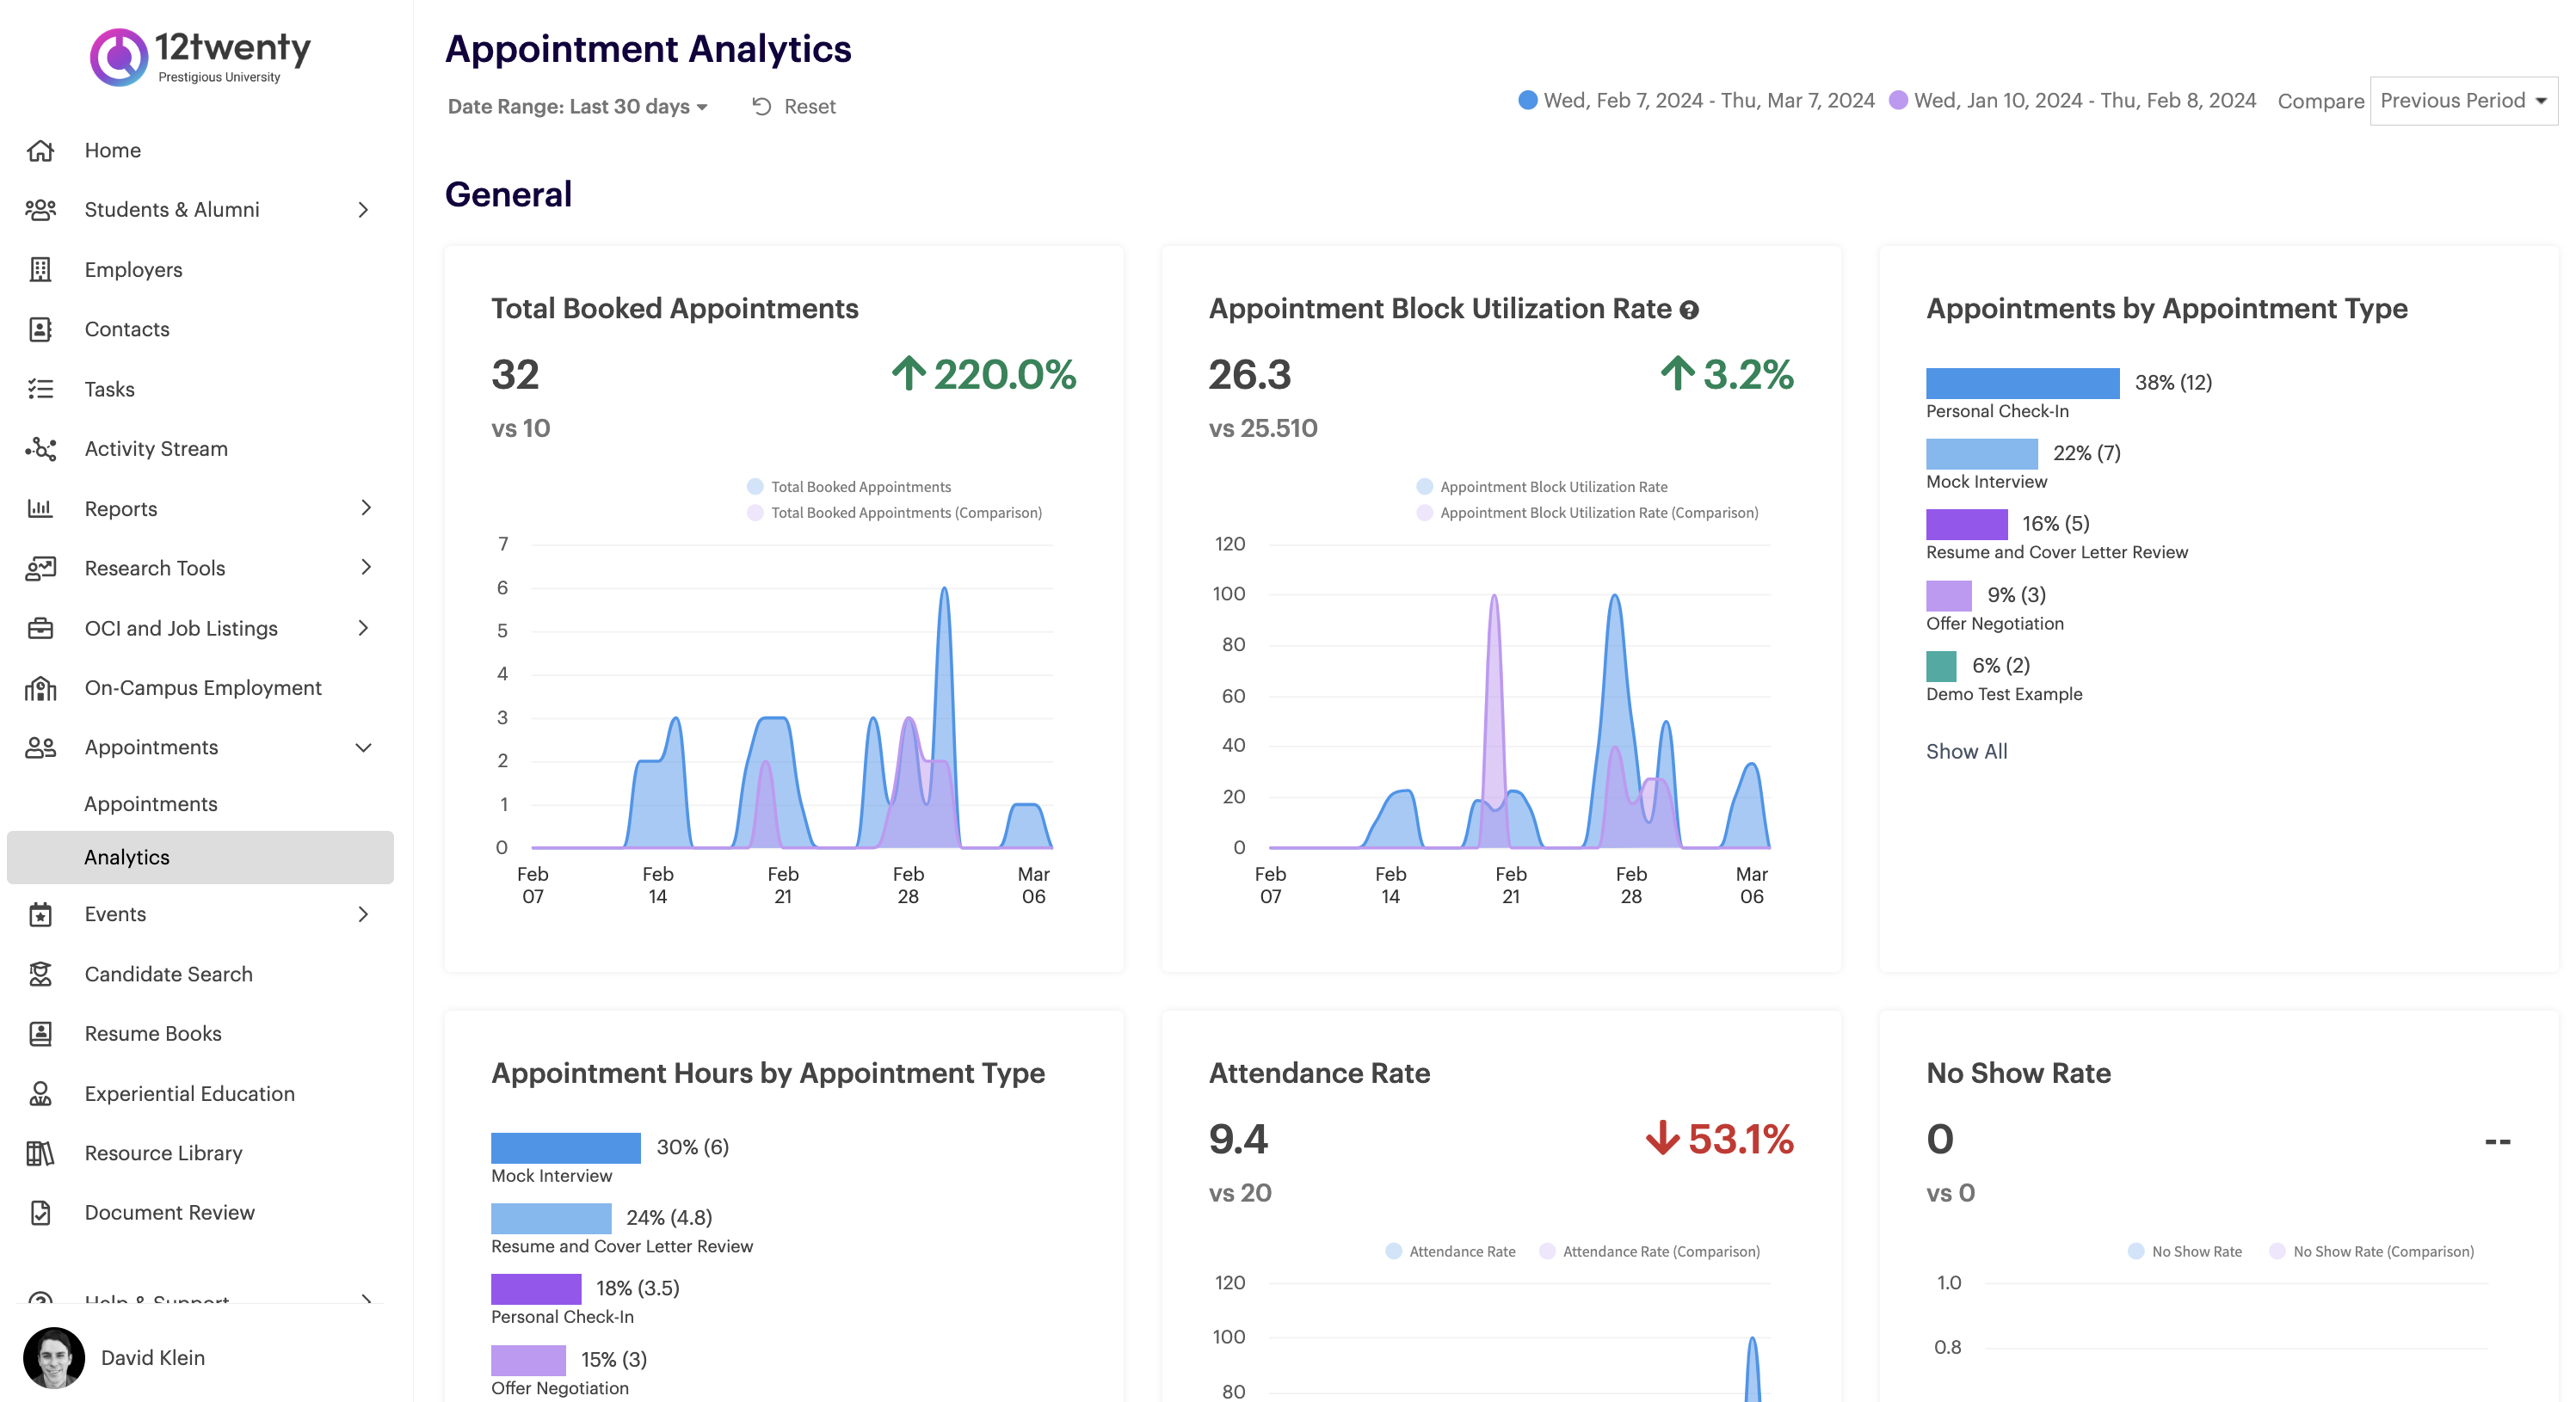Click the Demo Test Example 6% teal bar
This screenshot has width=2576, height=1402.
pos(1941,666)
